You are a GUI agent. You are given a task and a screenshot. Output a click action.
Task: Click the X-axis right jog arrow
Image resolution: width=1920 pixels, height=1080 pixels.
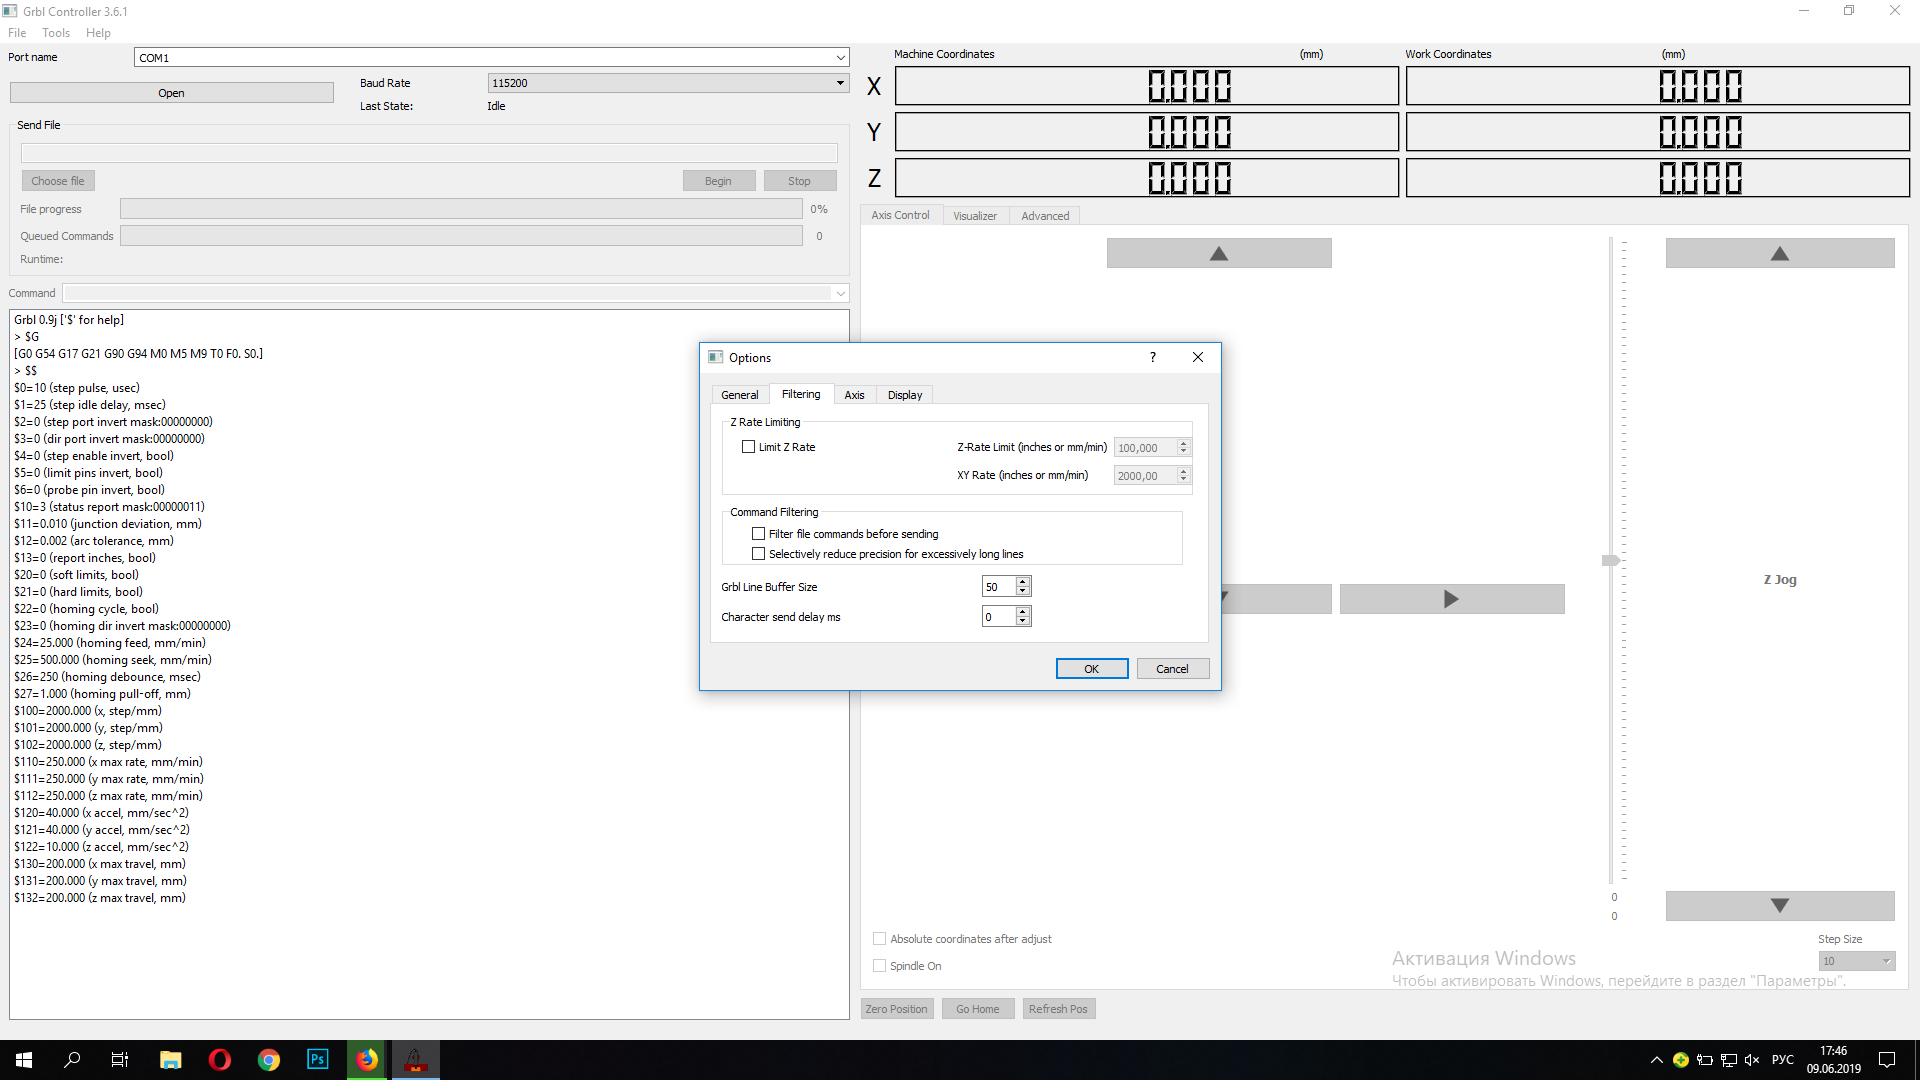1451,599
